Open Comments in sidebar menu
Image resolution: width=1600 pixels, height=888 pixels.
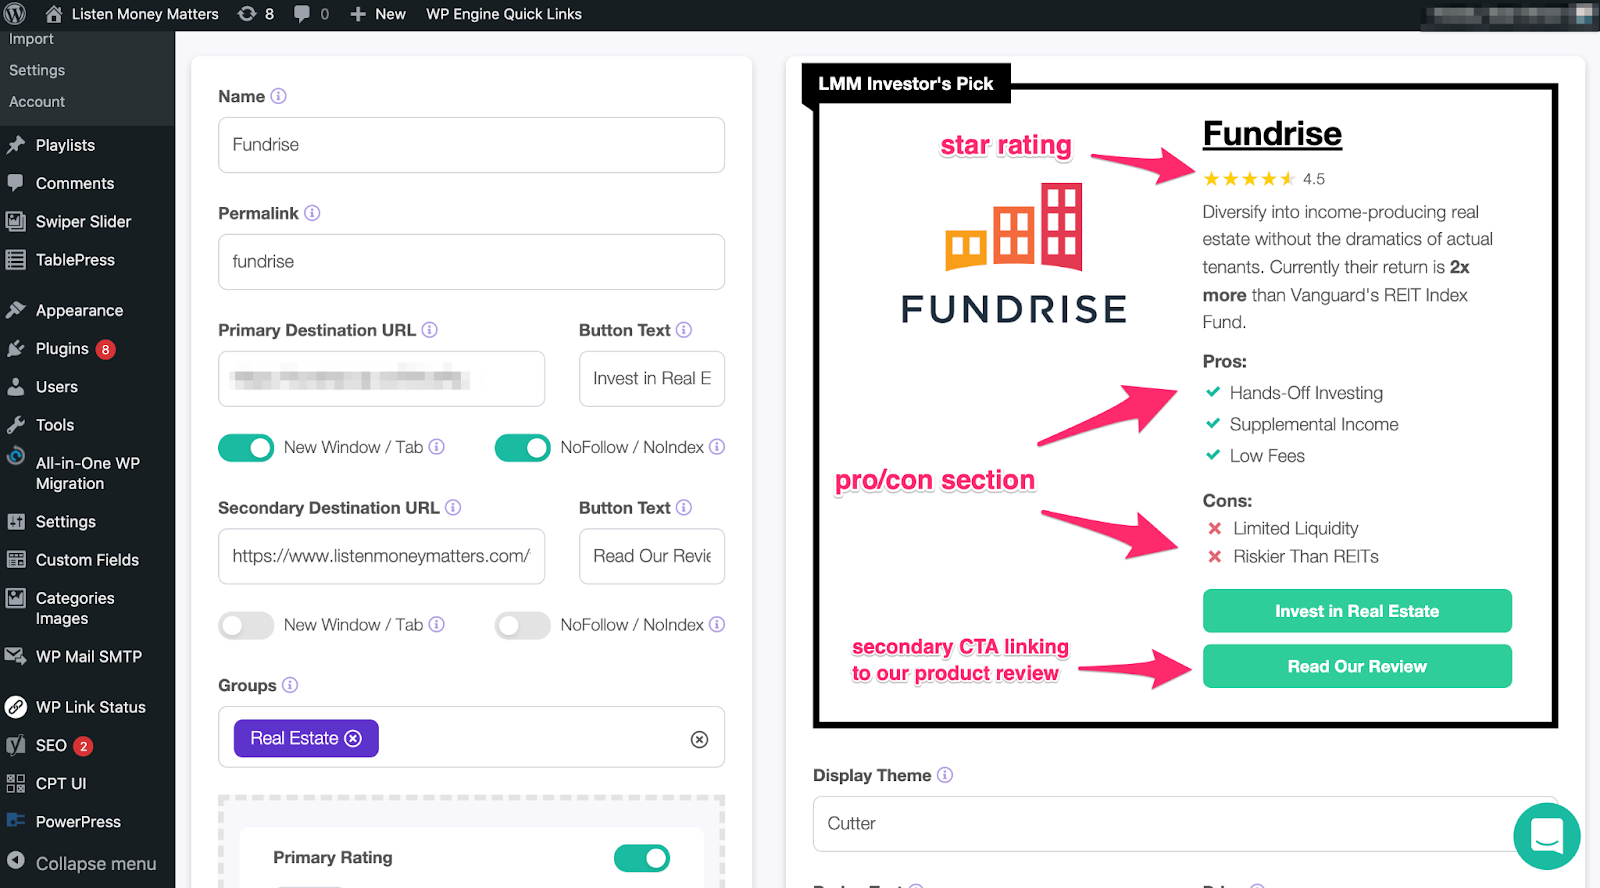(75, 183)
